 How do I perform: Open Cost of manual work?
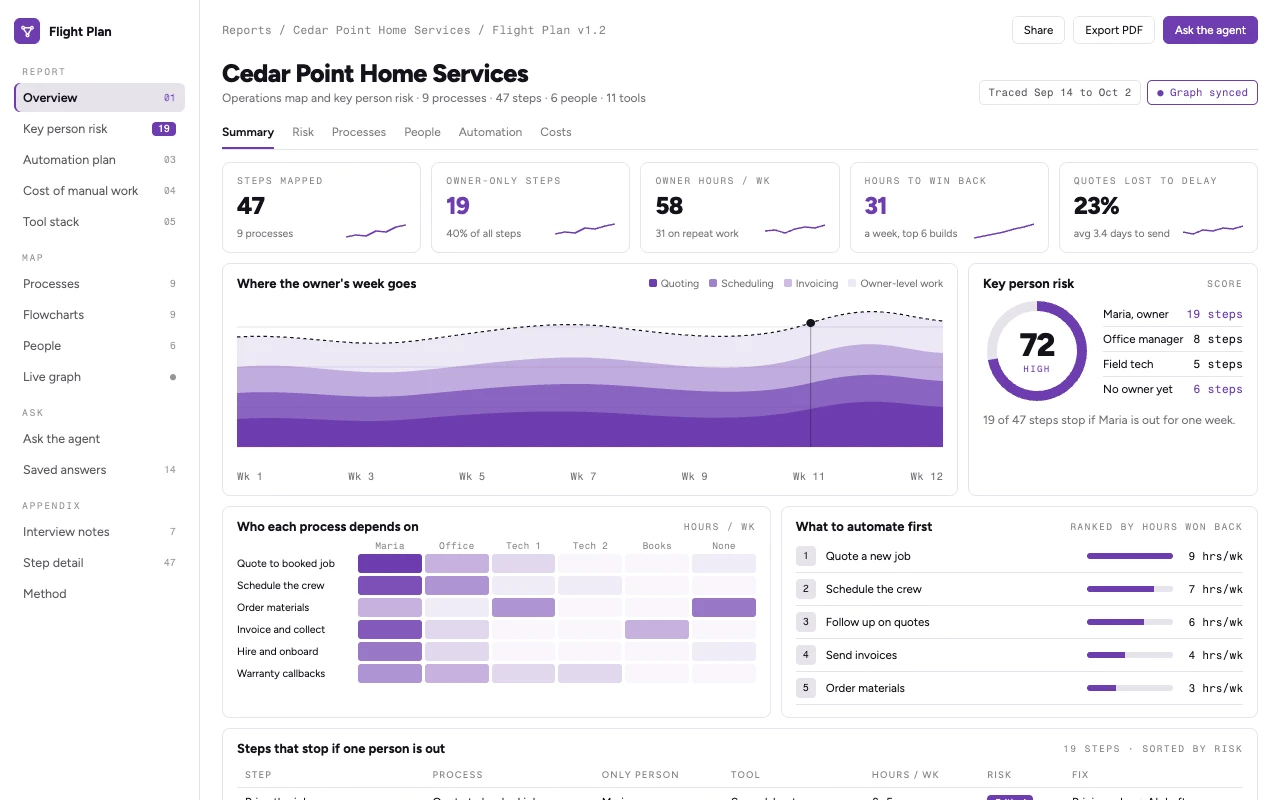coord(100,191)
